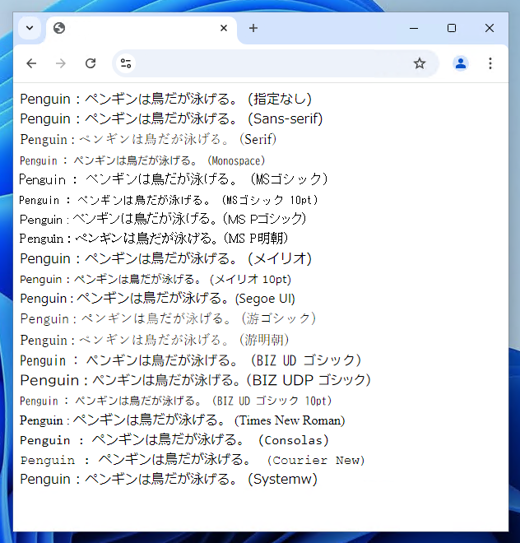Open the tab search dropdown
The width and height of the screenshot is (520, 543).
click(x=30, y=28)
